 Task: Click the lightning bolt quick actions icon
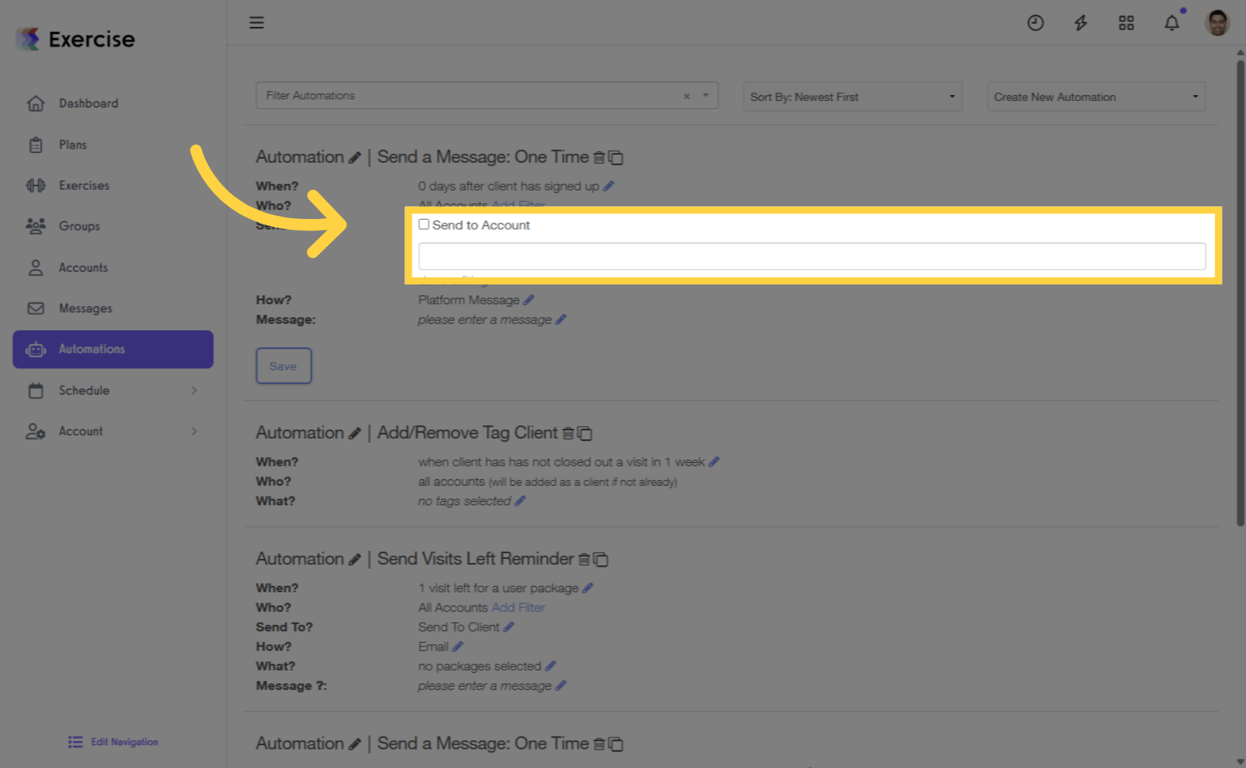(1081, 22)
